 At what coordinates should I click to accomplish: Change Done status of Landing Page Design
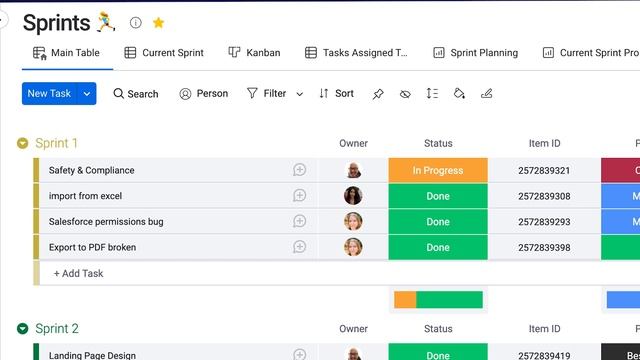(x=438, y=352)
